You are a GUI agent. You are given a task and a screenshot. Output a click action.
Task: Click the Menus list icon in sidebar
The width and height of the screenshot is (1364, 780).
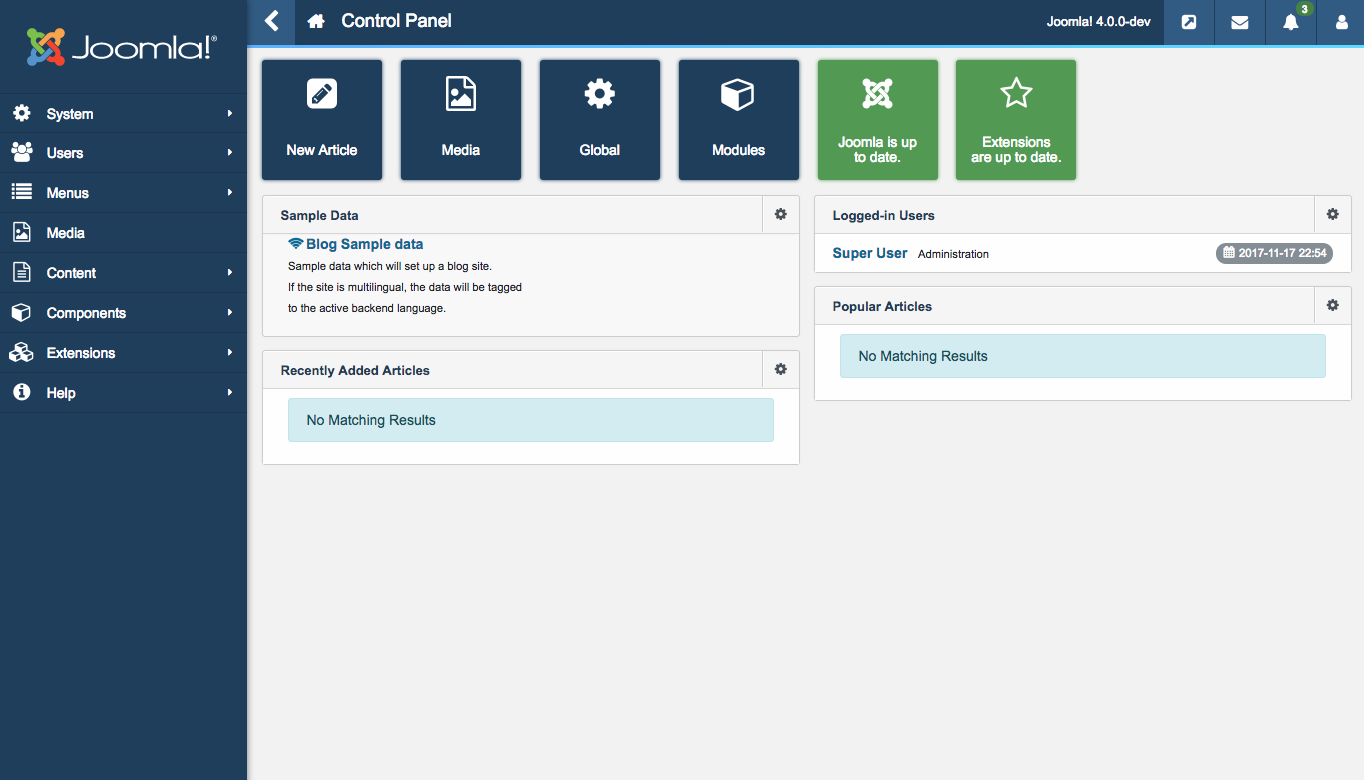21,192
